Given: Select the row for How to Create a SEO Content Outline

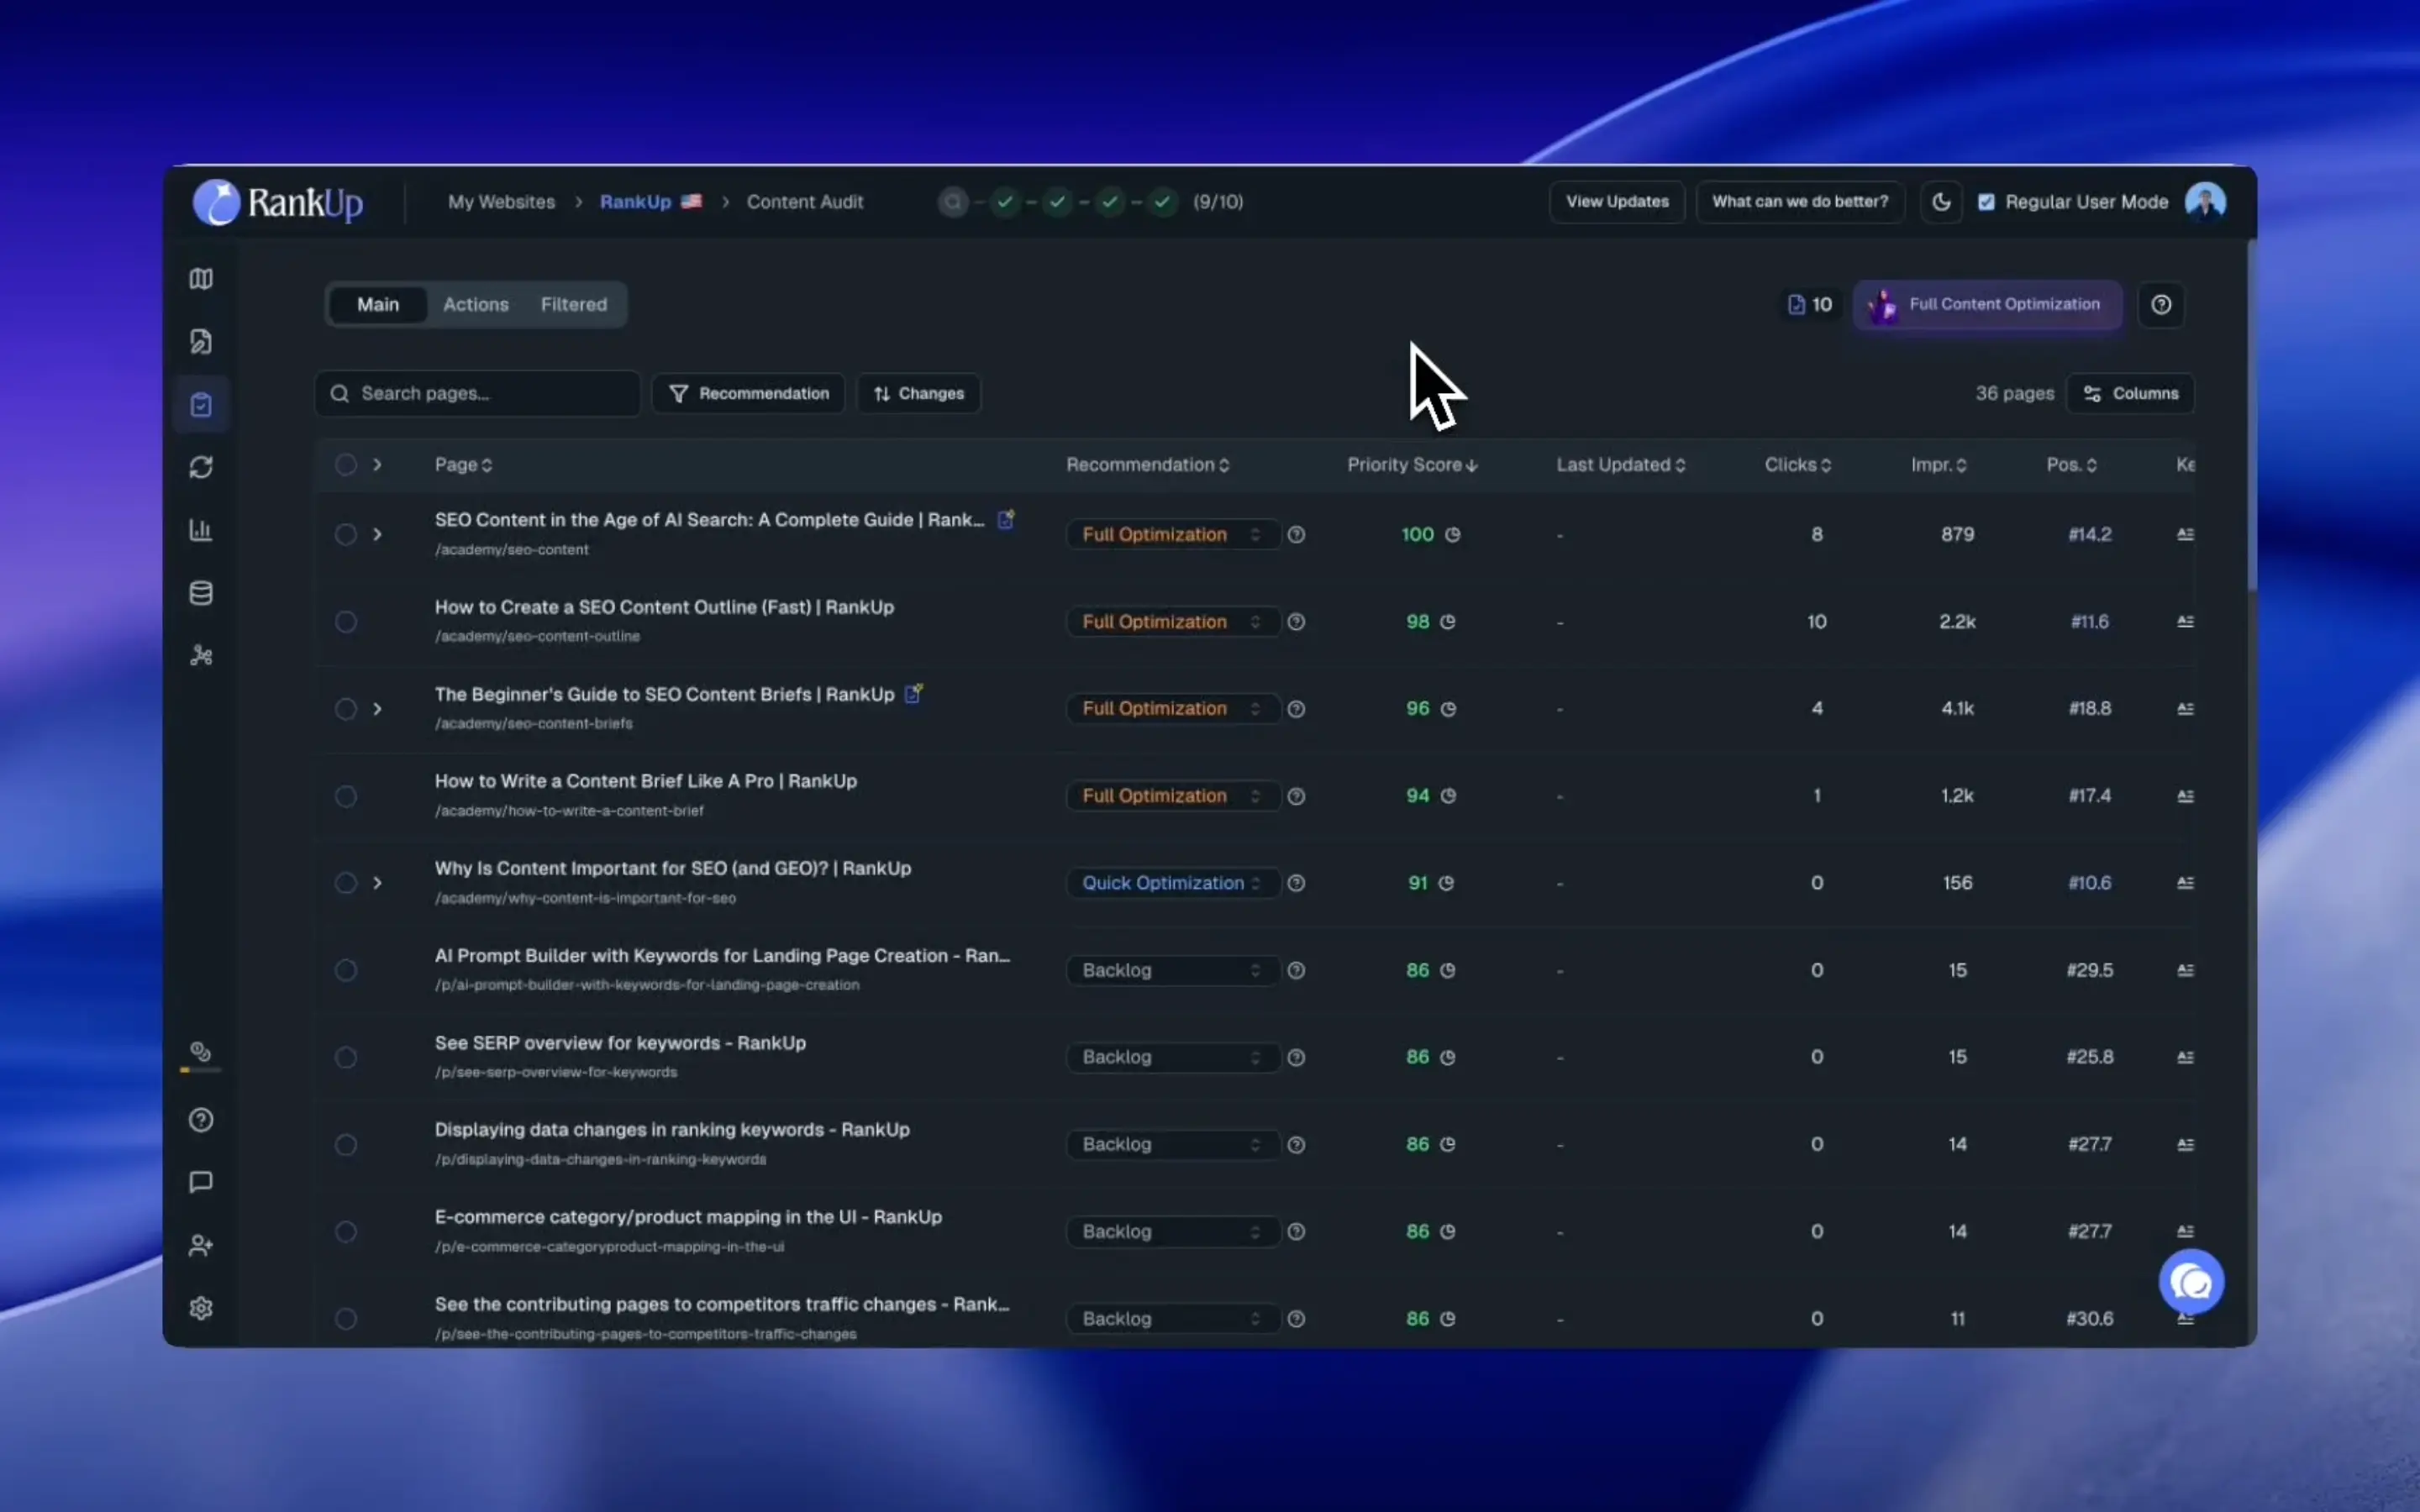Looking at the screenshot, I should pos(346,622).
